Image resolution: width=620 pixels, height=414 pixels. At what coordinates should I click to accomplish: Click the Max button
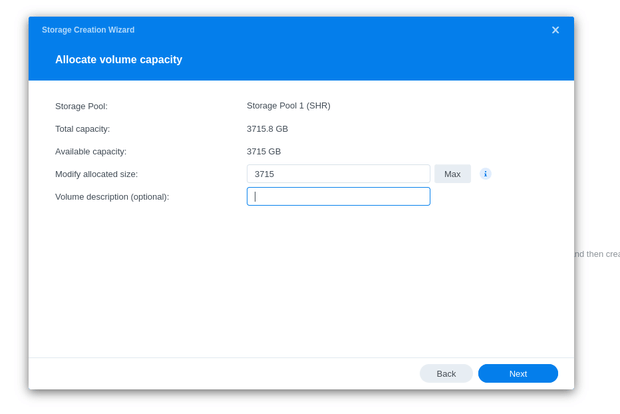click(452, 174)
